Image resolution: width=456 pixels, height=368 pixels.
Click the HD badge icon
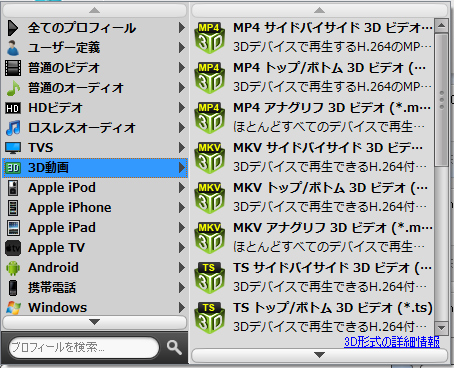point(13,108)
